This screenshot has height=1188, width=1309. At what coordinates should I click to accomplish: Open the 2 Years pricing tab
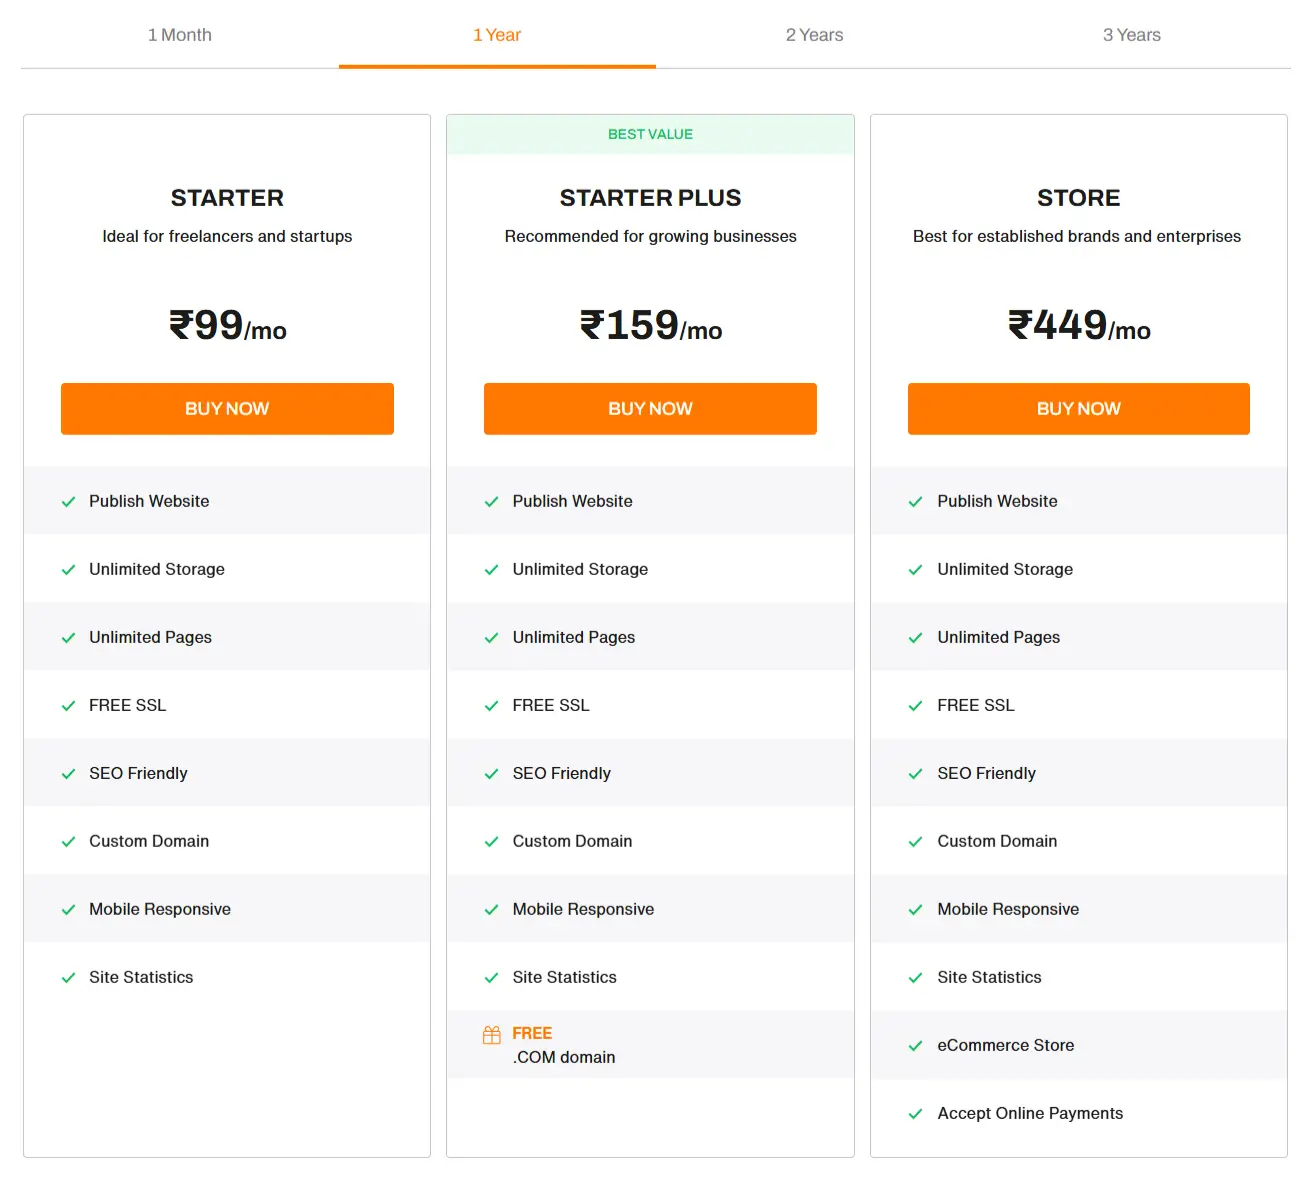815,34
